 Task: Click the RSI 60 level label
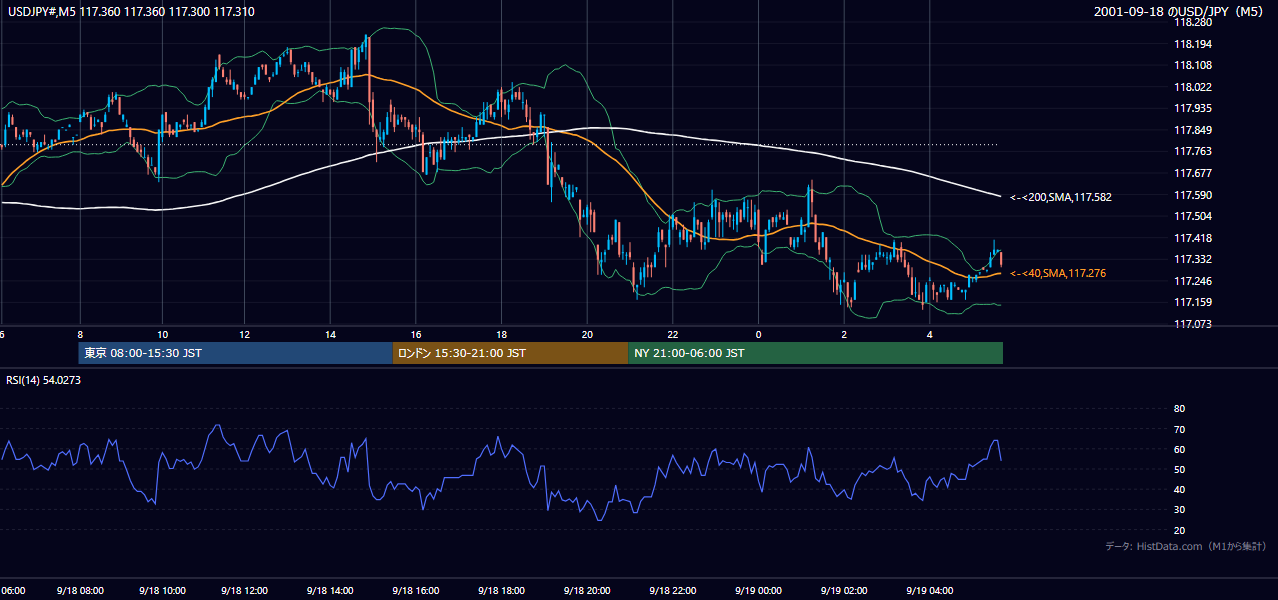pyautogui.click(x=1179, y=449)
